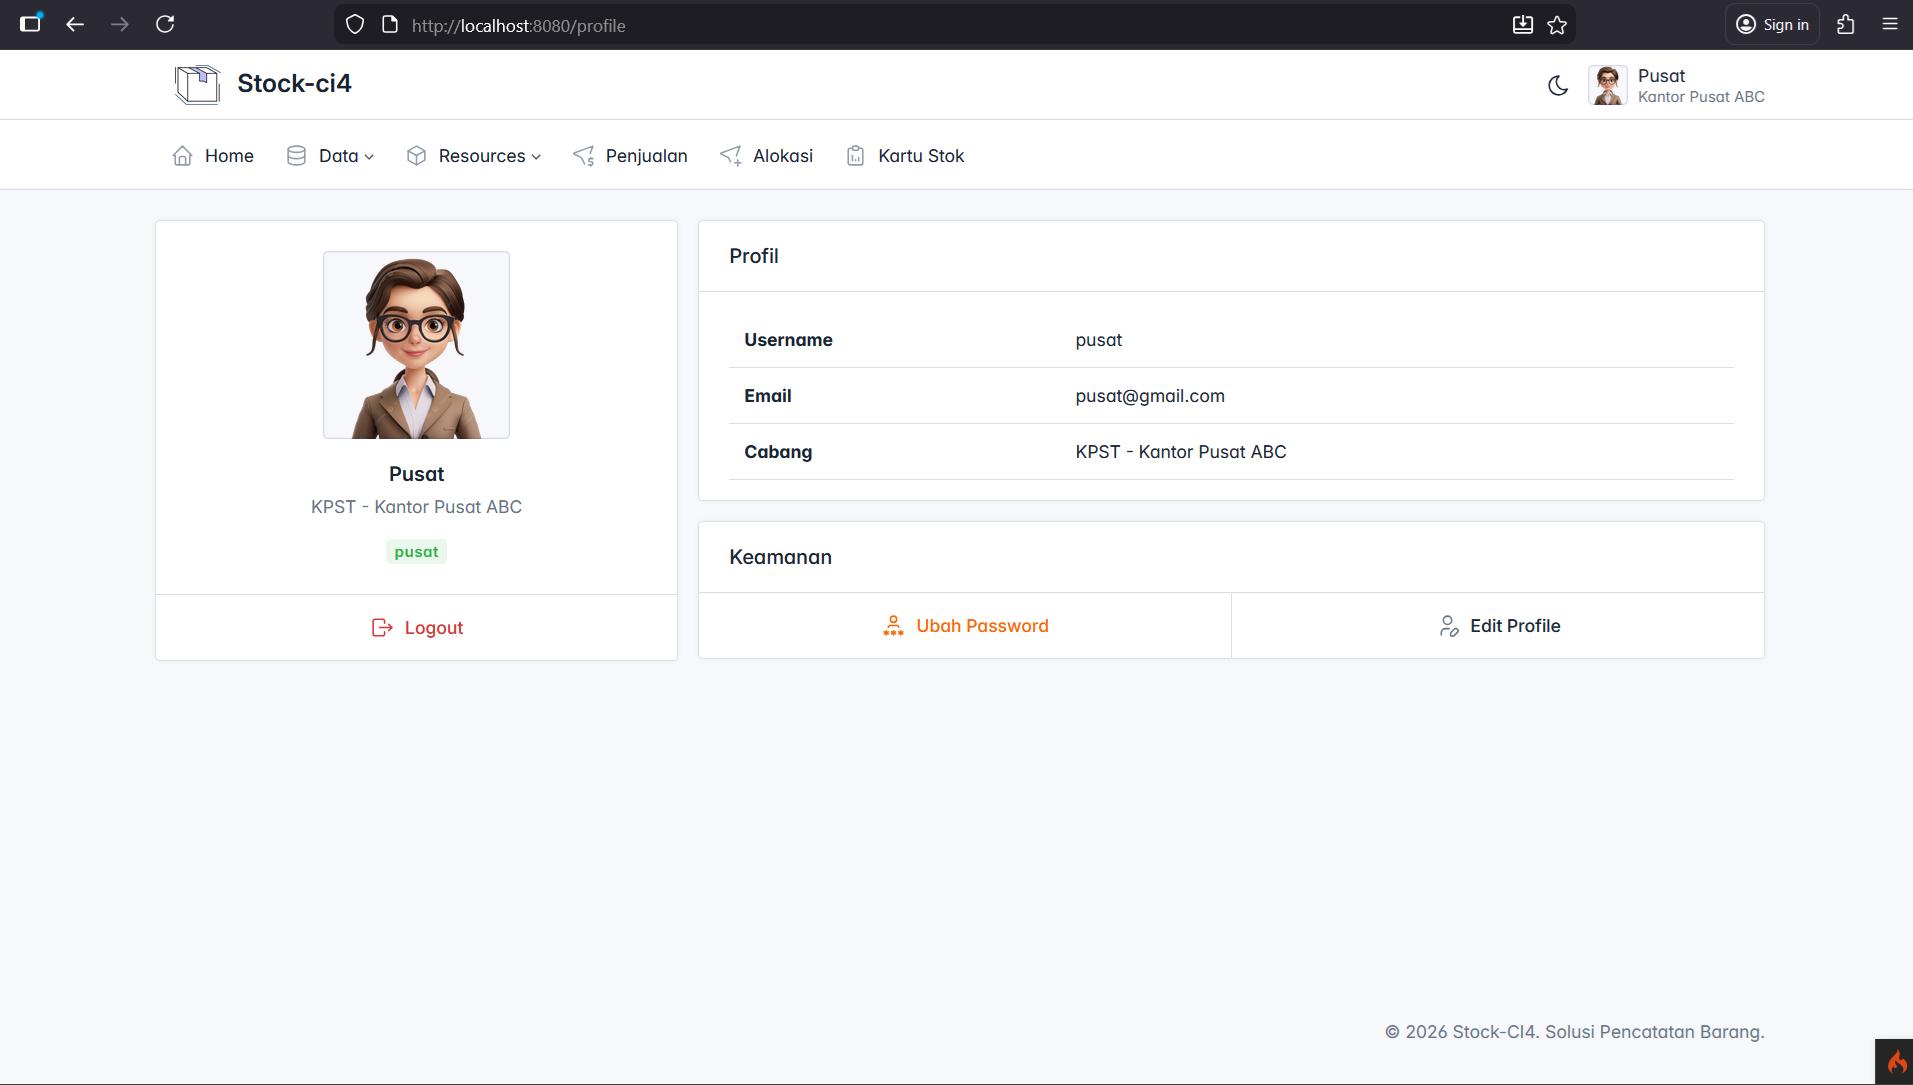Click the browser back arrow
The image size is (1913, 1085).
click(x=75, y=24)
